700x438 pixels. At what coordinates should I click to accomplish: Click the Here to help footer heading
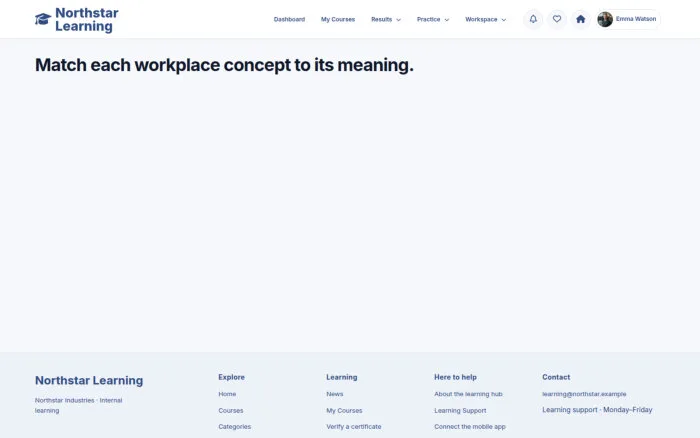455,377
